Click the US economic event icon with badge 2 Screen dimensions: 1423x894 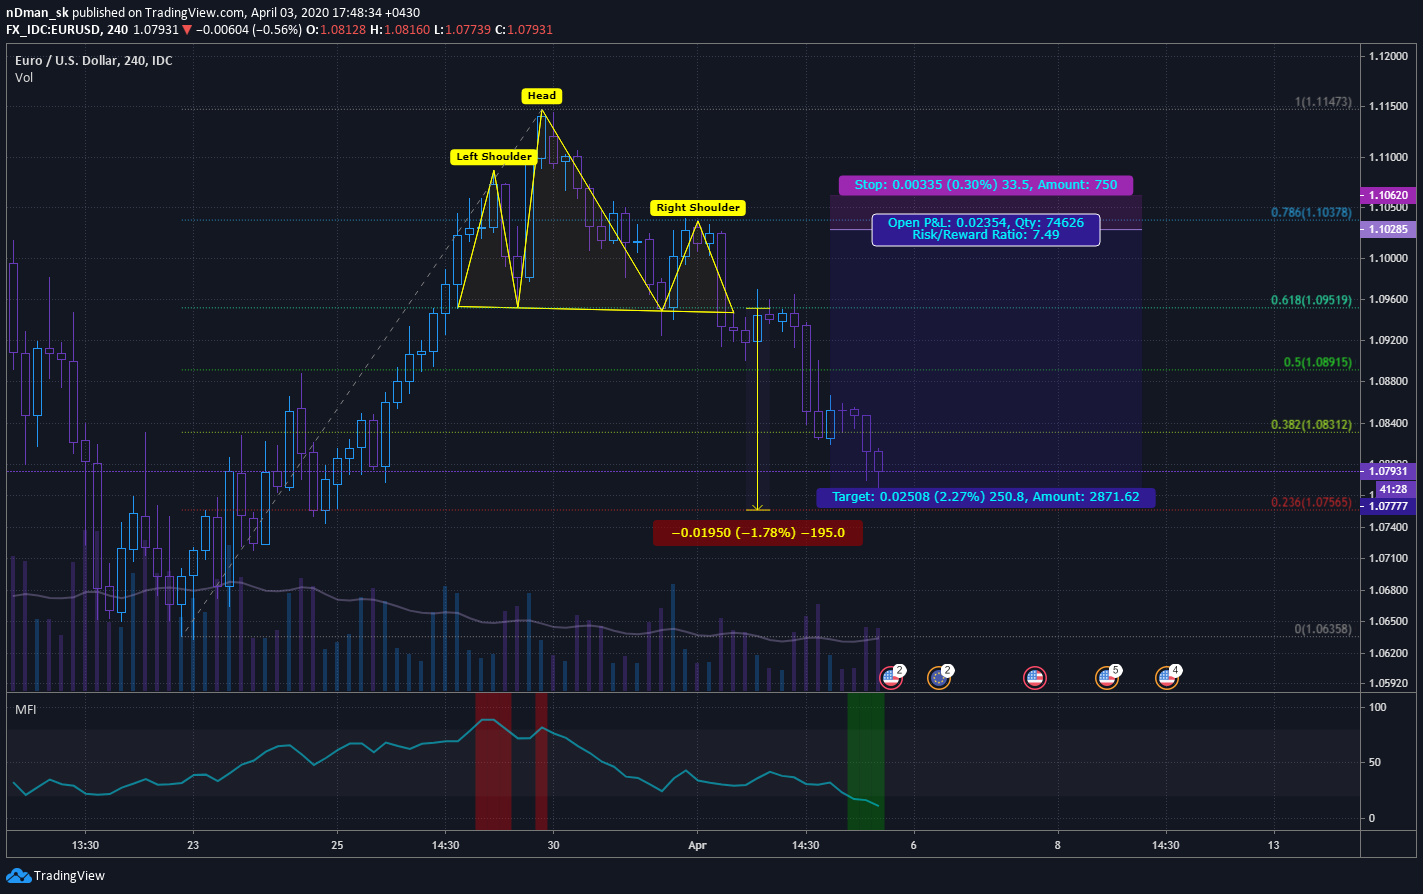[890, 678]
